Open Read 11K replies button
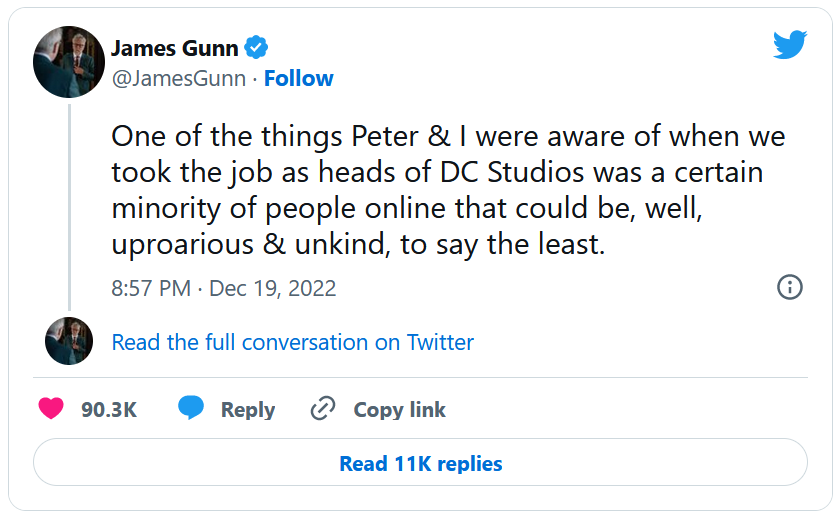Image resolution: width=840 pixels, height=520 pixels. (x=420, y=464)
